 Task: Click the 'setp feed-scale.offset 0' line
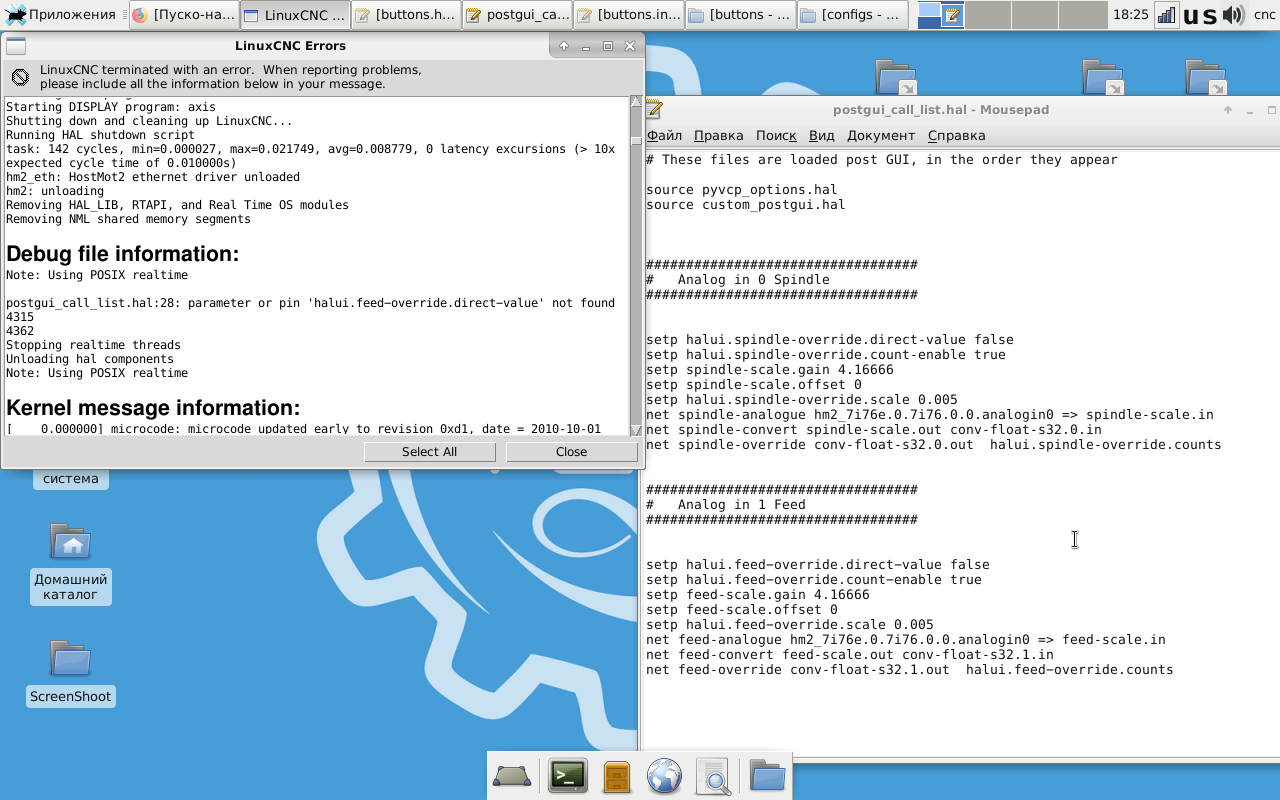[741, 610]
